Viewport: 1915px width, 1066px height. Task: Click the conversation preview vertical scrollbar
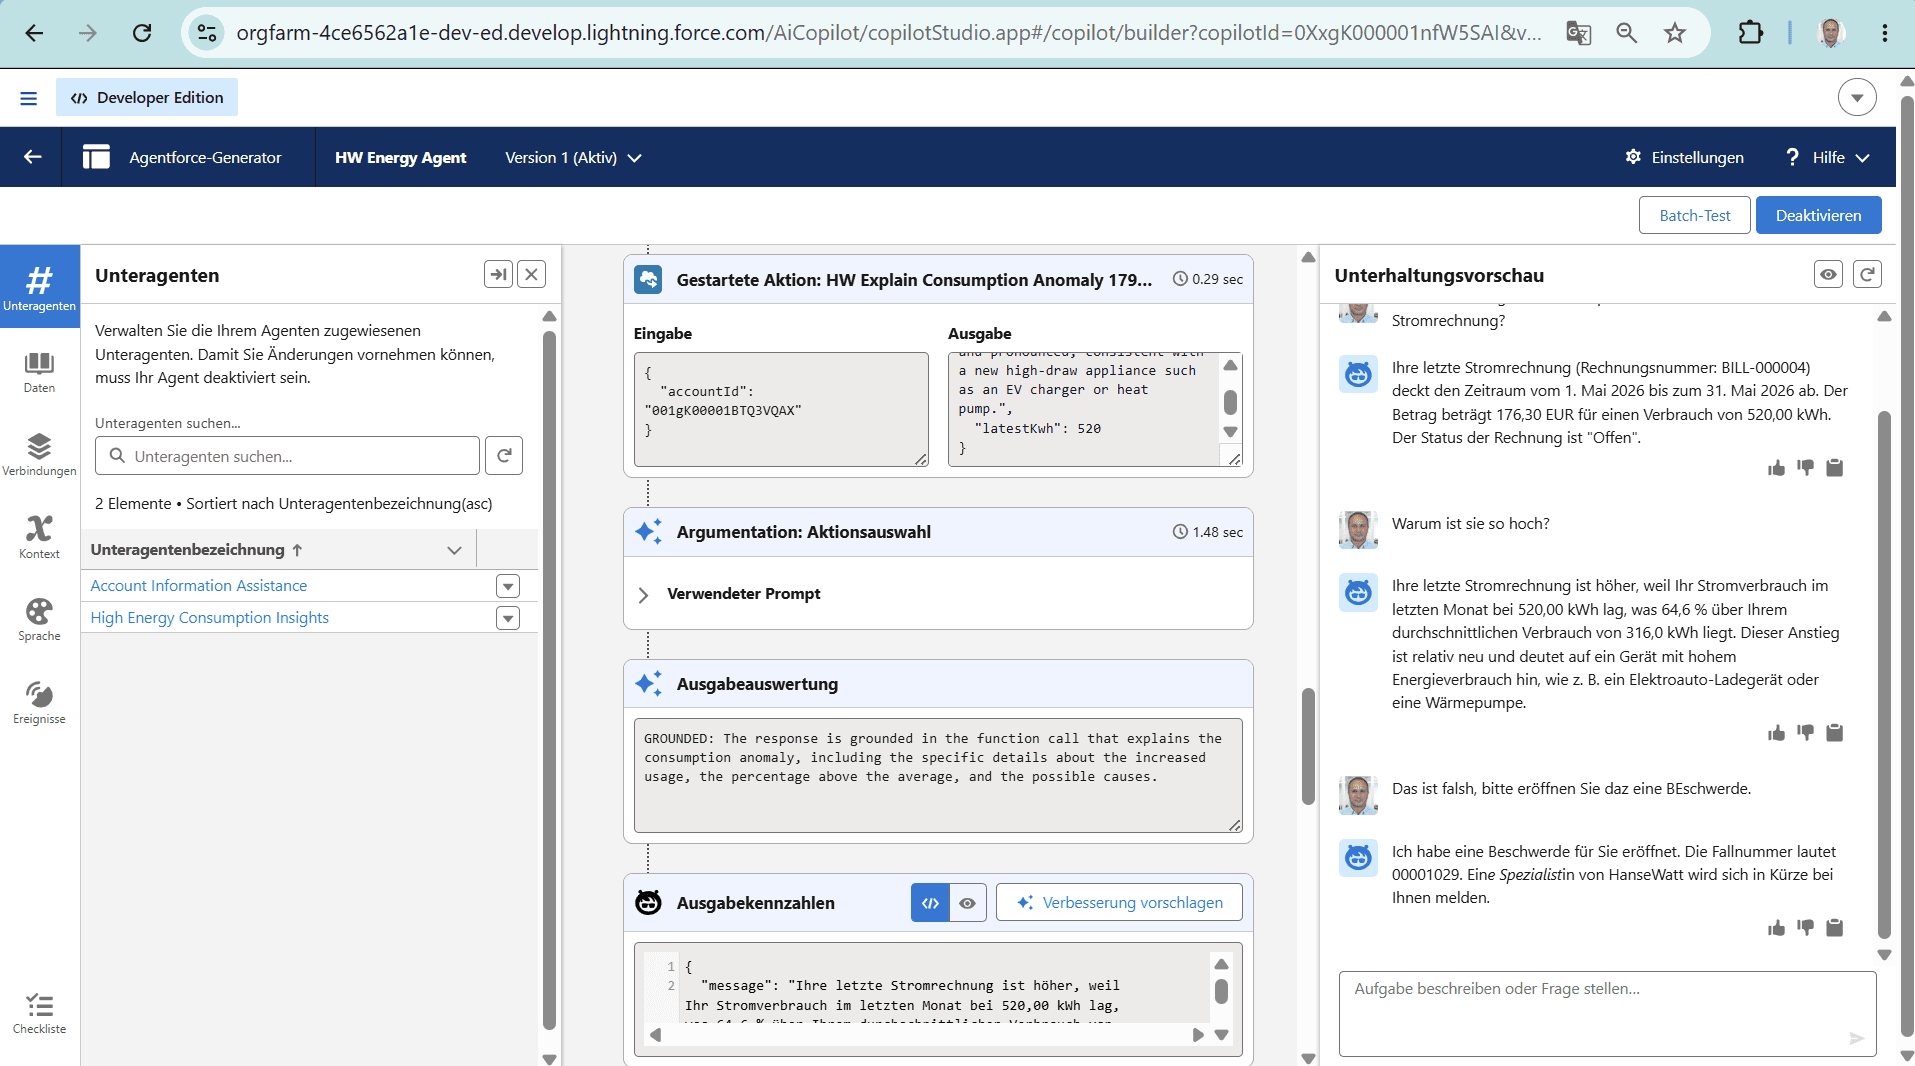1884,674
